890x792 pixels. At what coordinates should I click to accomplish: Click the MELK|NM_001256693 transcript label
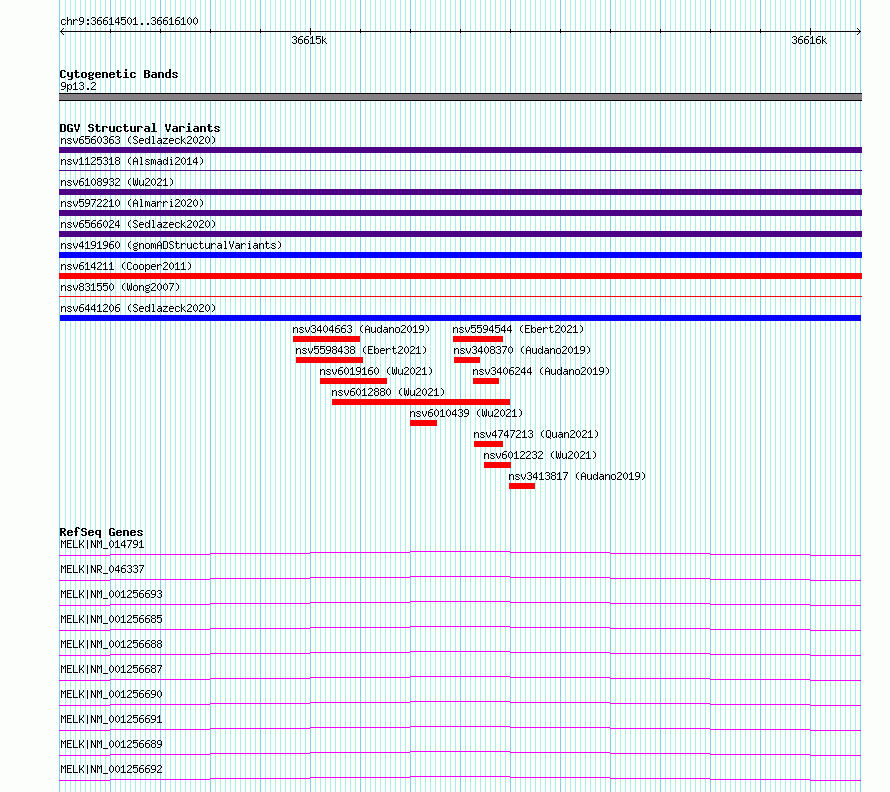[111, 594]
